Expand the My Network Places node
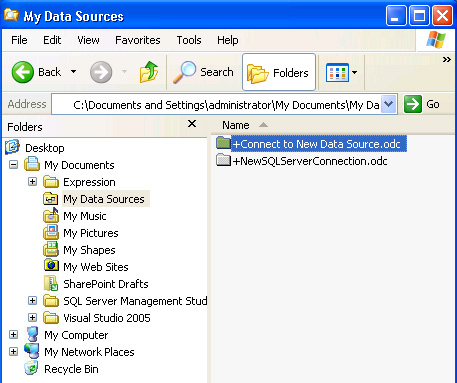Image resolution: width=457 pixels, height=383 pixels. [13, 352]
